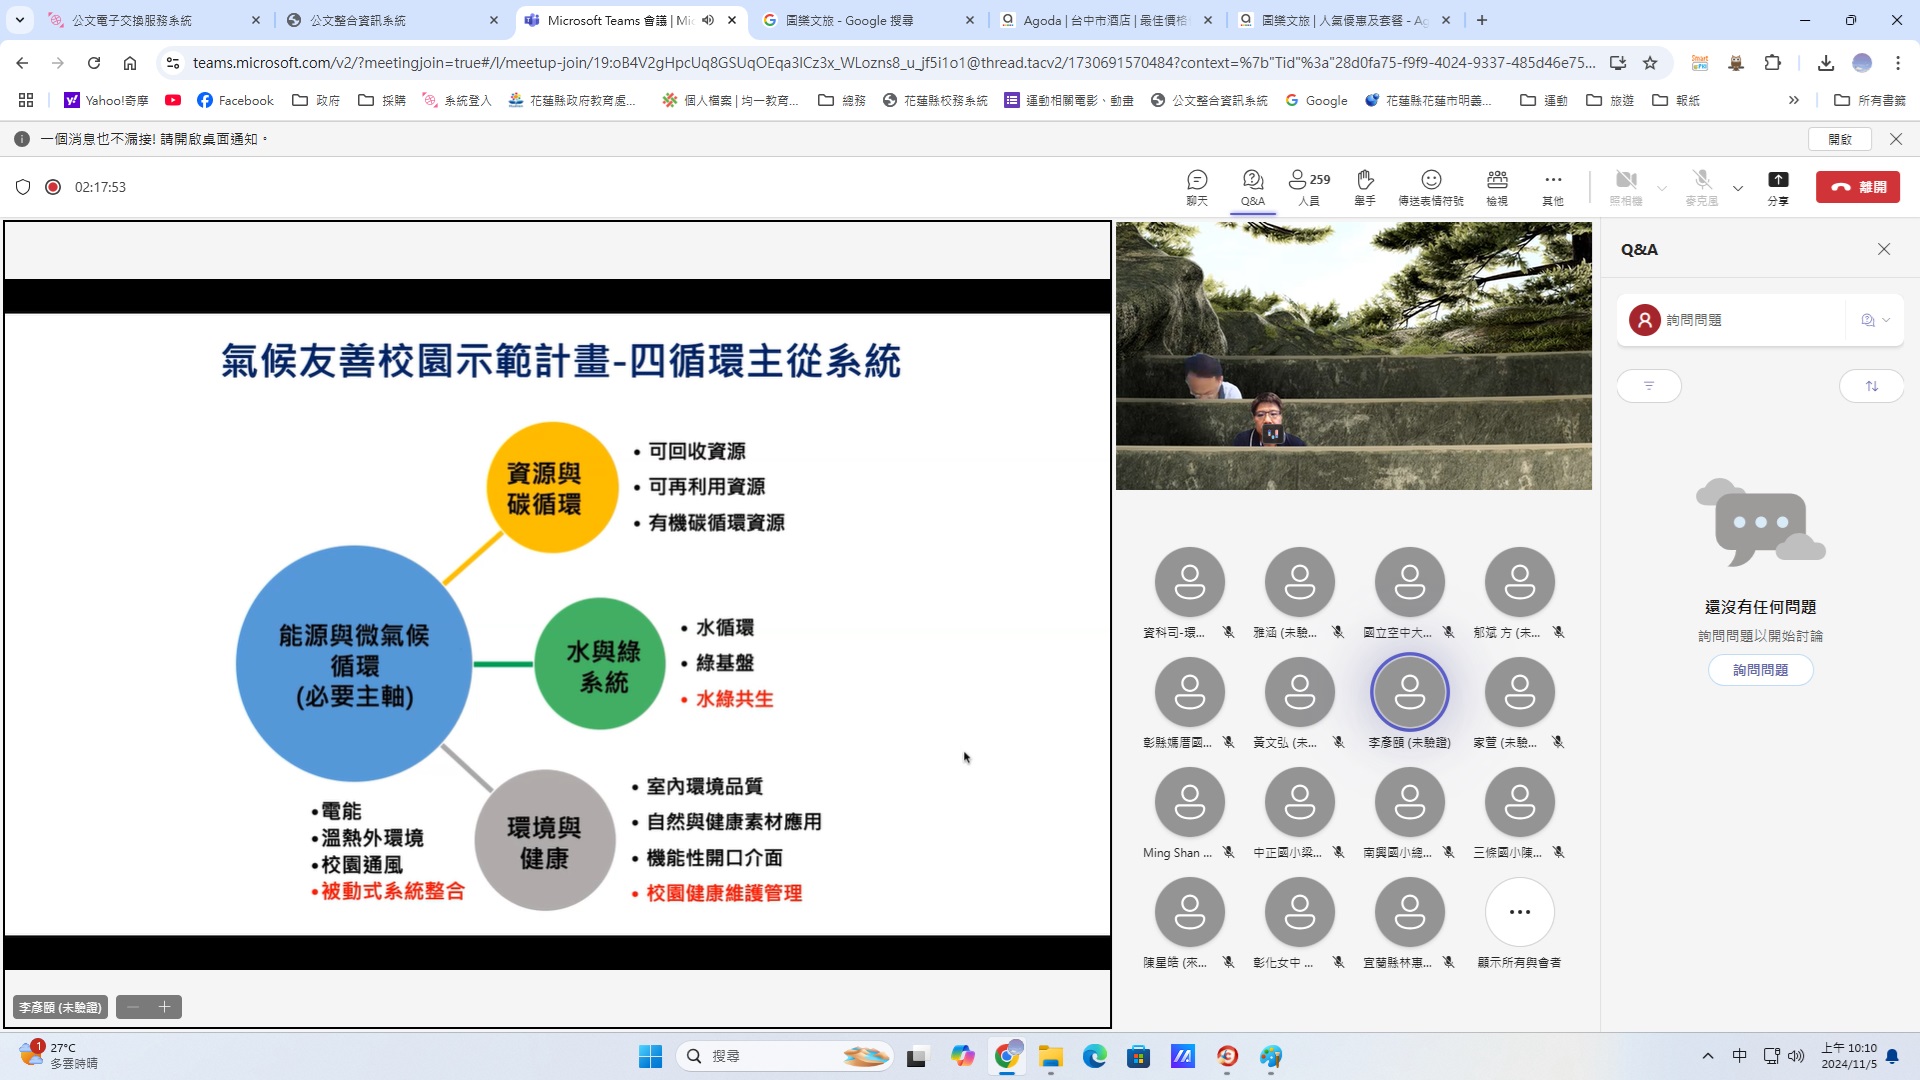Click the Q&A filter icon button
1920x1080 pixels.
(x=1649, y=386)
